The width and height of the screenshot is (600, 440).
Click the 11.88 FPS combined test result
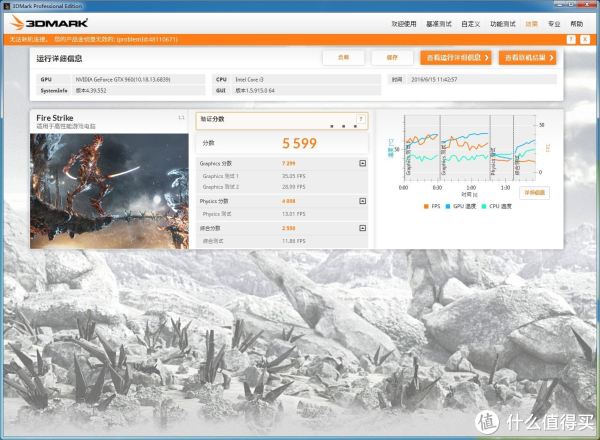click(293, 241)
